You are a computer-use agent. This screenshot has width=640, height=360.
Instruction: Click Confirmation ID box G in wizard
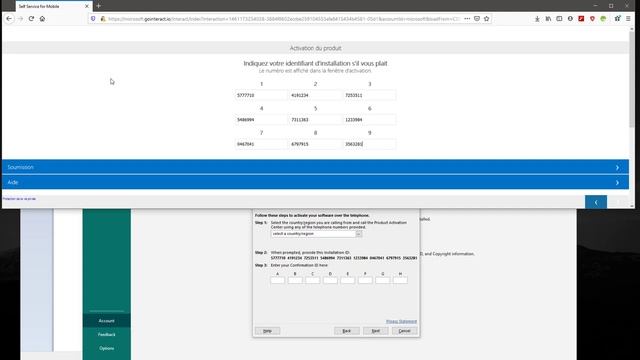(x=383, y=280)
